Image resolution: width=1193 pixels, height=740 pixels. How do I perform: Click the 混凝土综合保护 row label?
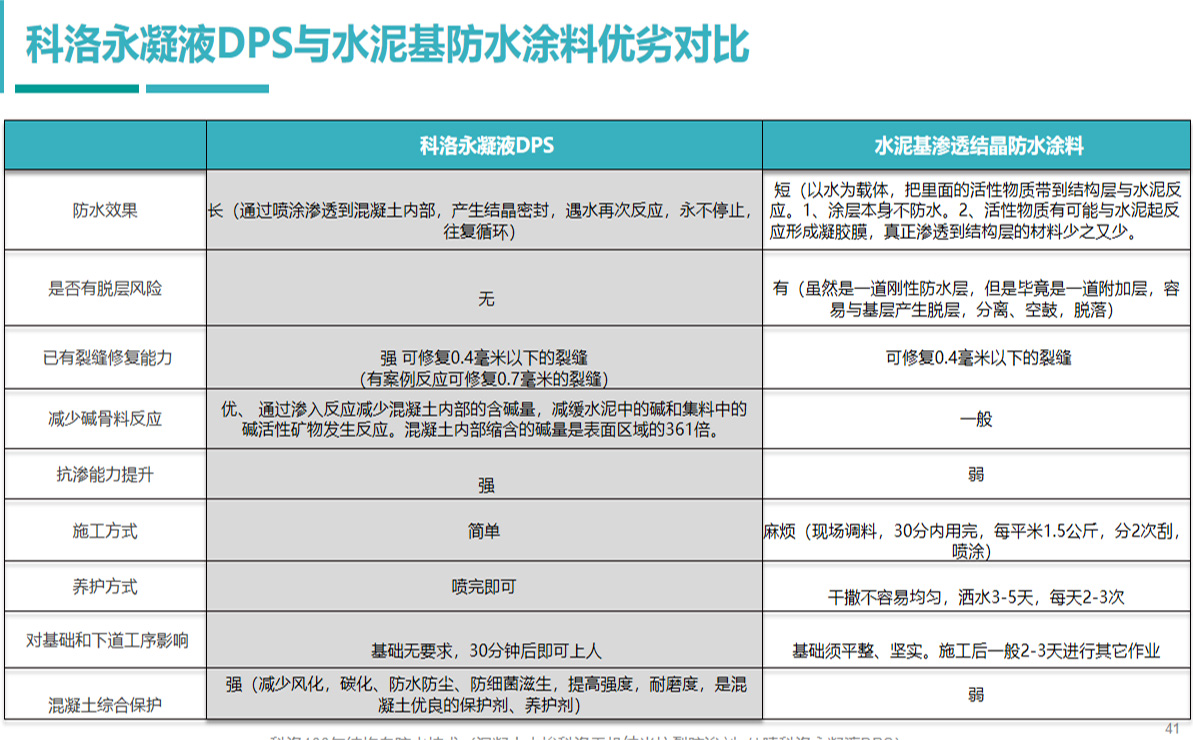[x=105, y=704]
